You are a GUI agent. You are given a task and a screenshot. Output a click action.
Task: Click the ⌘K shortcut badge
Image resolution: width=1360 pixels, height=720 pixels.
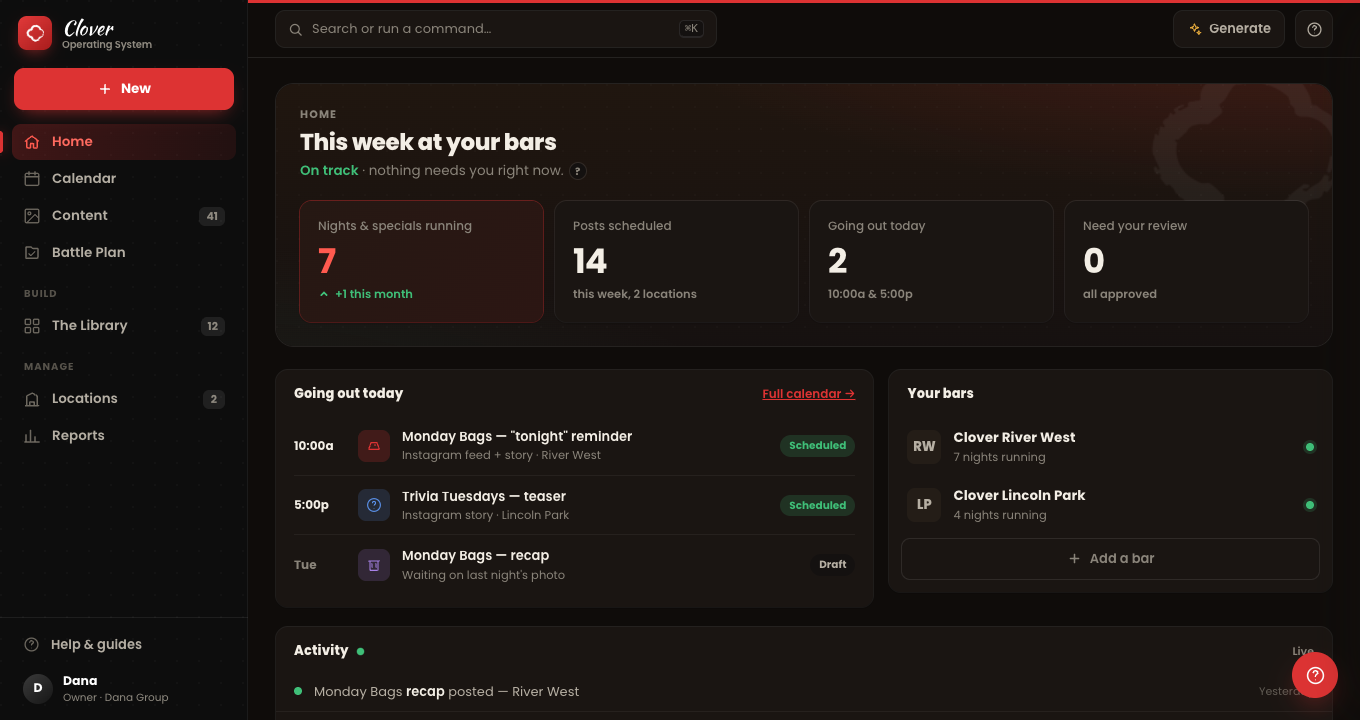[x=691, y=29]
